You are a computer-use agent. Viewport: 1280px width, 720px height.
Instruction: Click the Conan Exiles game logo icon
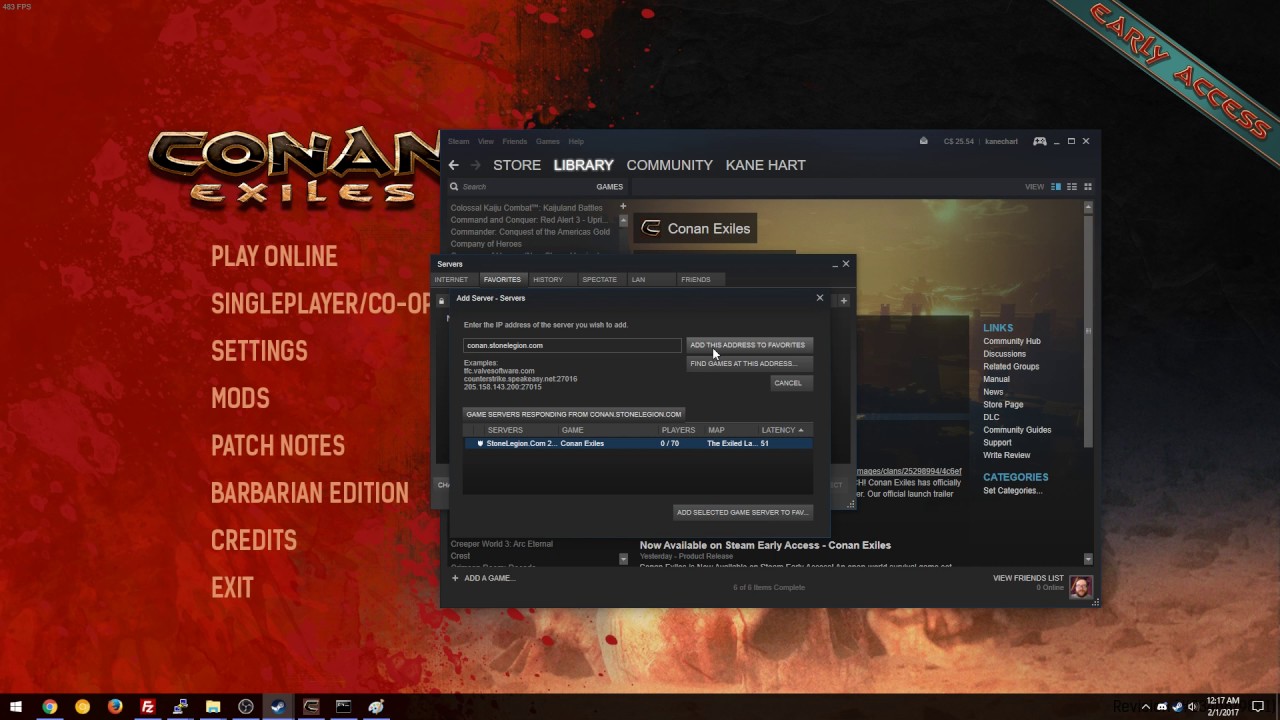pyautogui.click(x=651, y=228)
